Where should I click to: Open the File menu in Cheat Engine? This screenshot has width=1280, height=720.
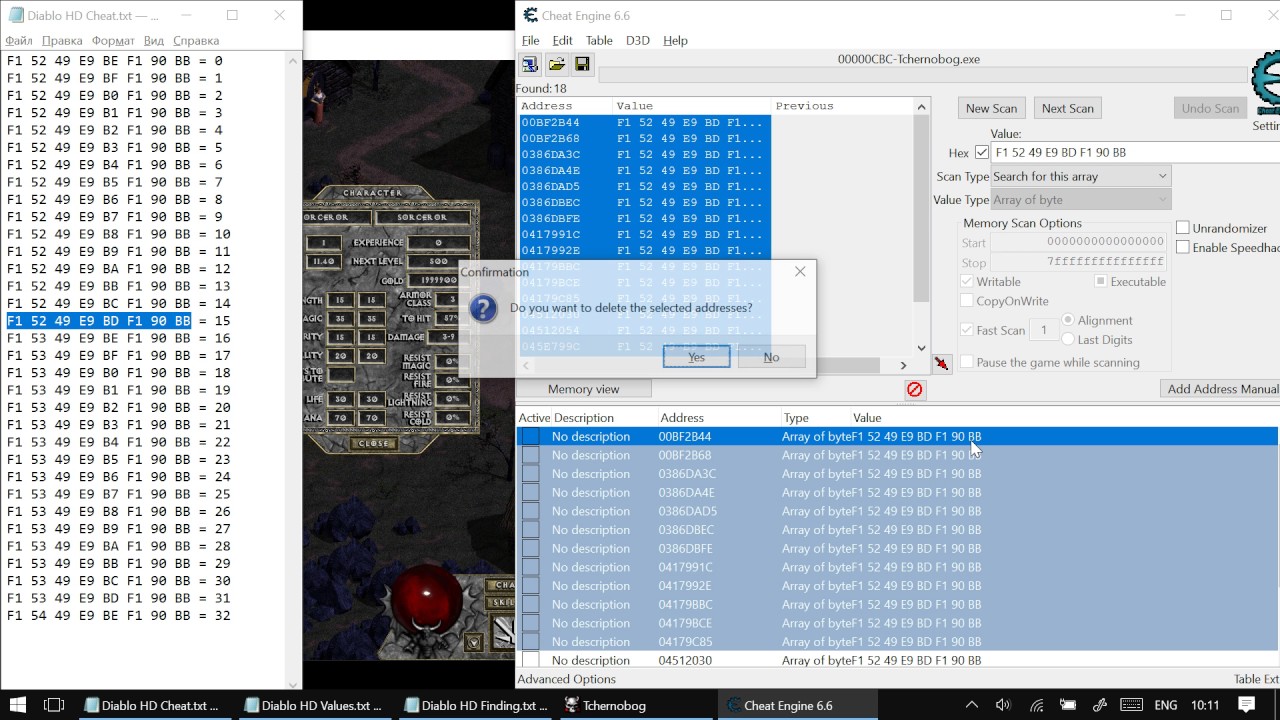[x=530, y=40]
